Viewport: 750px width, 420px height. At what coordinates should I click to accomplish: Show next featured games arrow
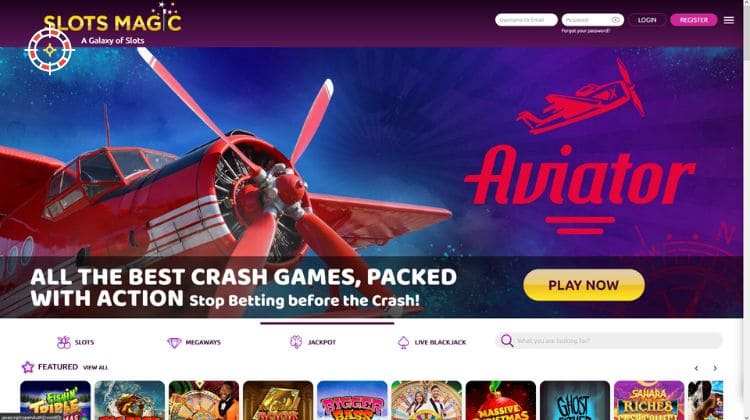[x=715, y=368]
